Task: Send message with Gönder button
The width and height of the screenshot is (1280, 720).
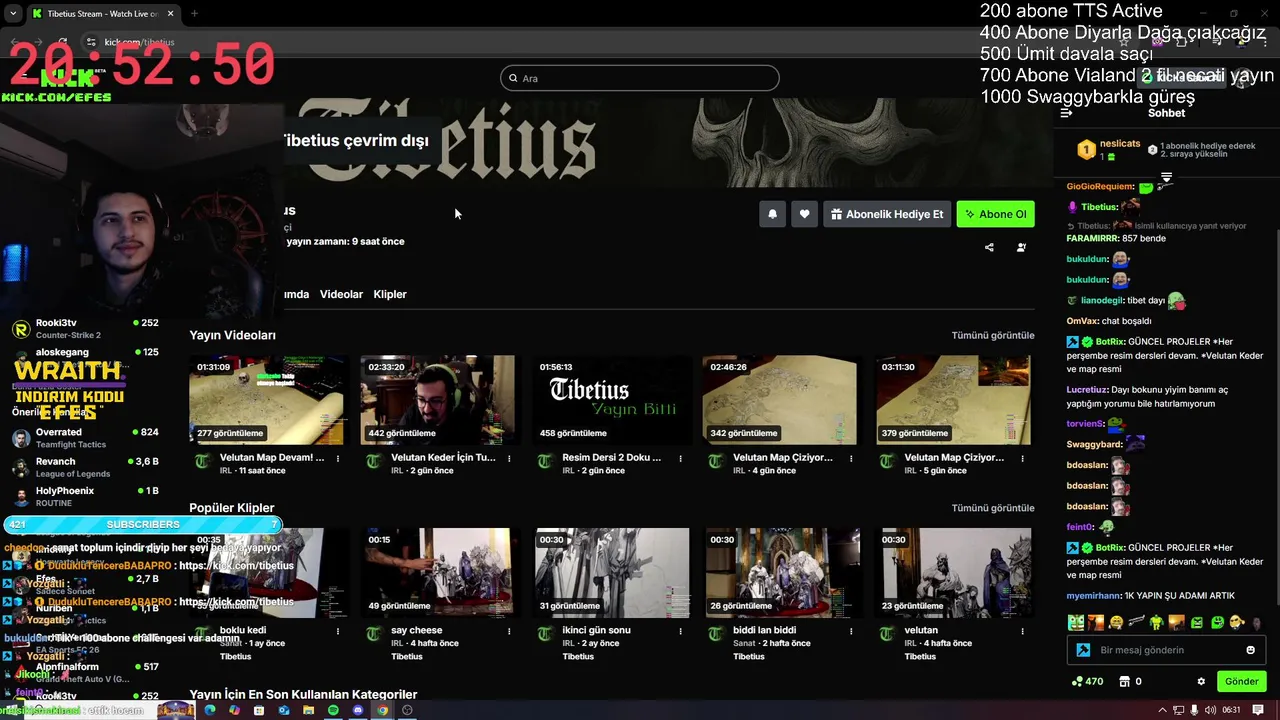Action: click(x=1241, y=681)
